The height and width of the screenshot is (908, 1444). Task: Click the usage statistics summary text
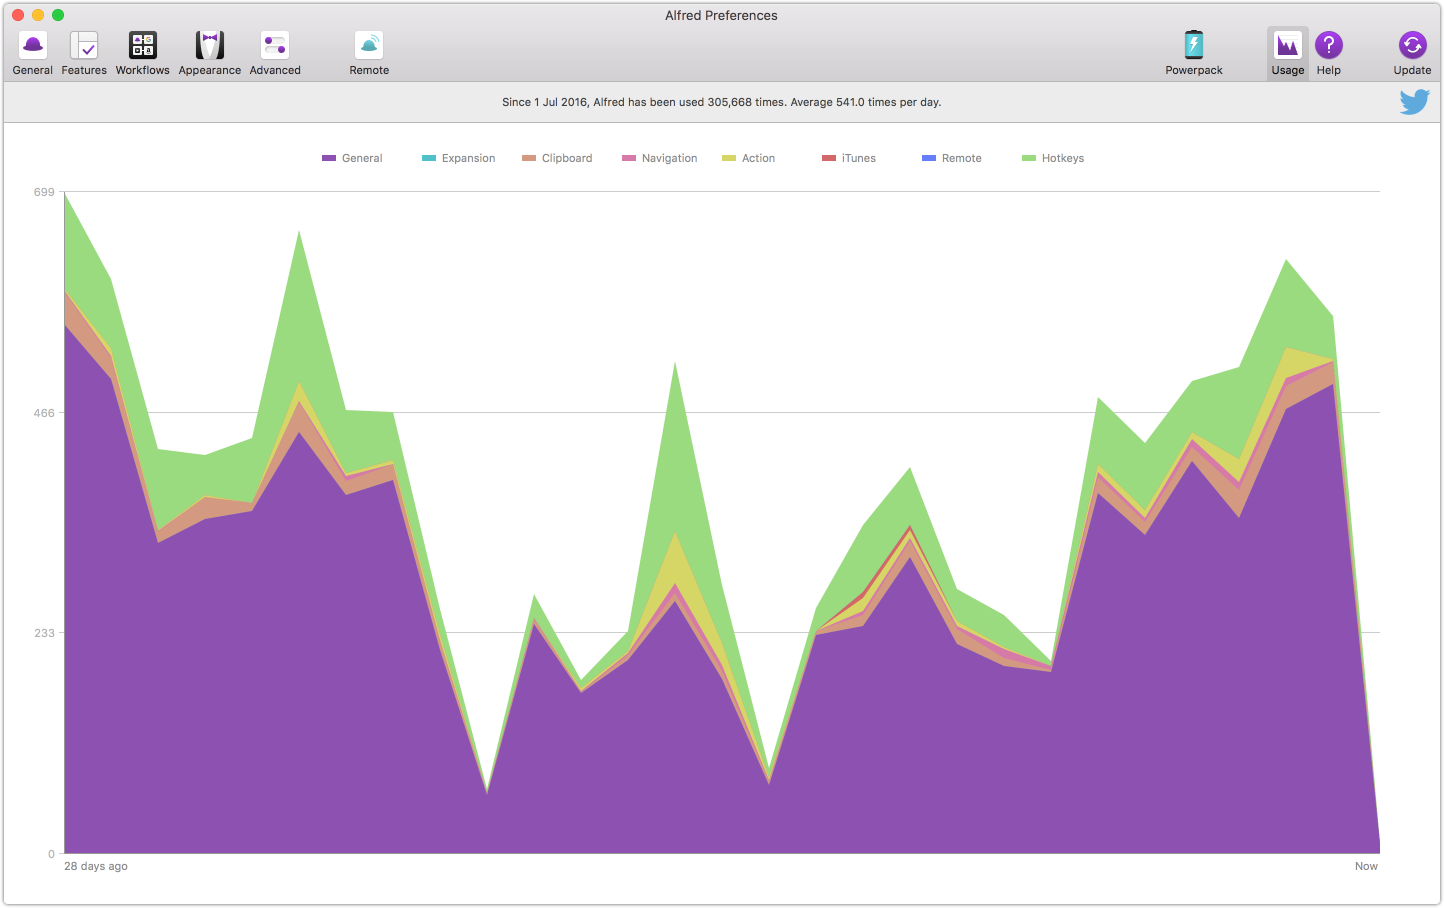pos(721,102)
